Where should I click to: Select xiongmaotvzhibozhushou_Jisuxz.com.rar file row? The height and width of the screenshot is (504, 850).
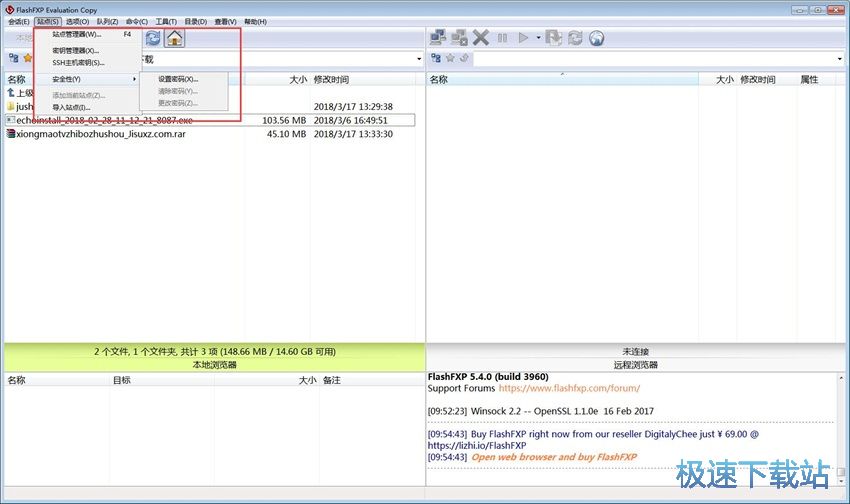click(x=210, y=134)
